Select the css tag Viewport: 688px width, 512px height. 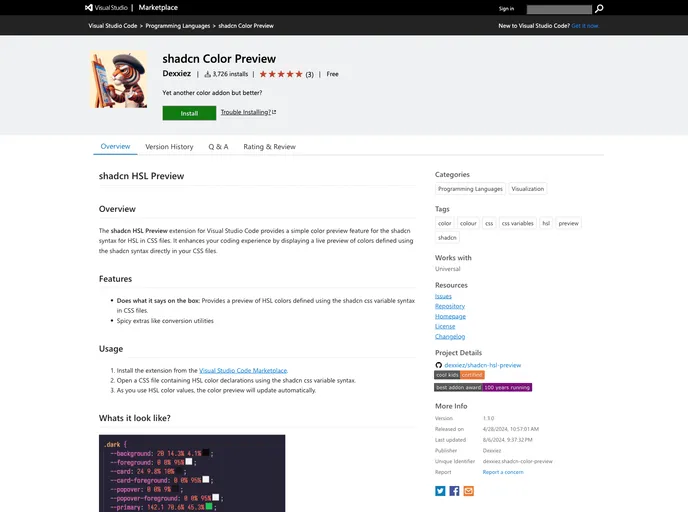point(489,223)
